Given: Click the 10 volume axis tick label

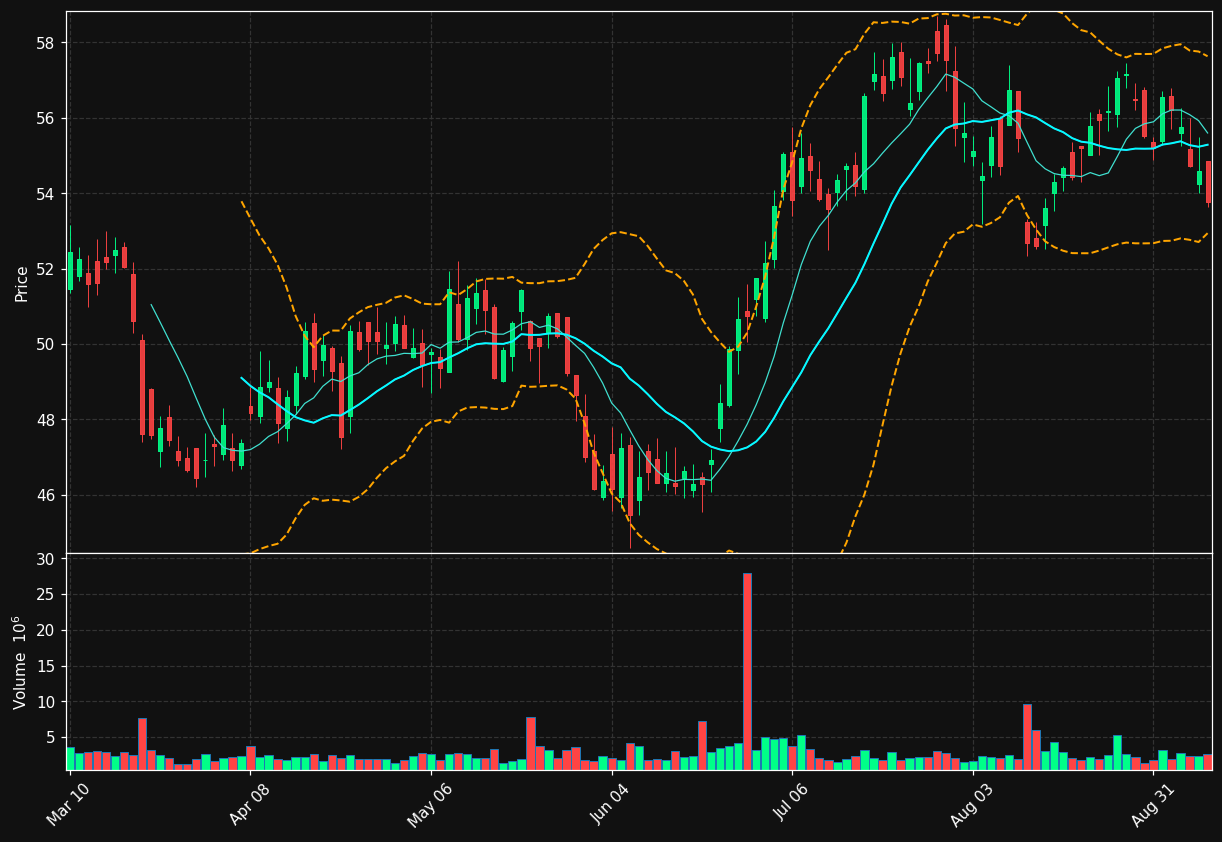Looking at the screenshot, I should (47, 703).
